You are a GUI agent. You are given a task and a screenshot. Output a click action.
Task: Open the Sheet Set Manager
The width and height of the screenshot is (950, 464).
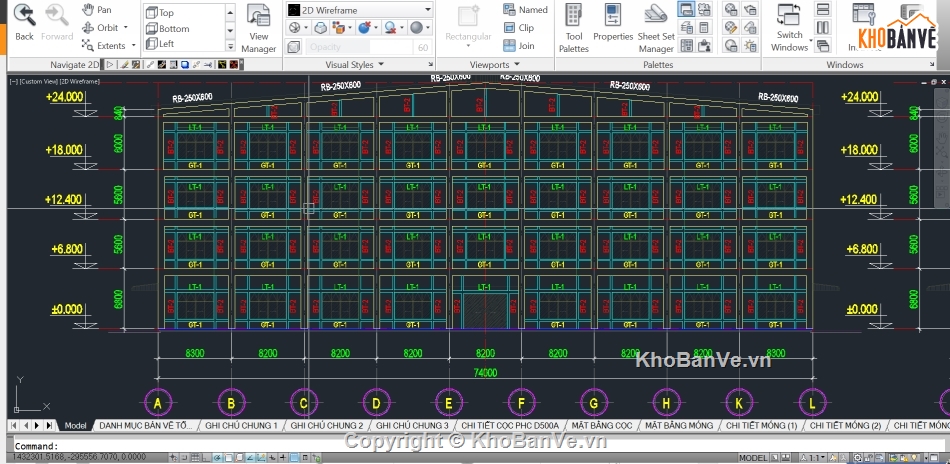(656, 28)
